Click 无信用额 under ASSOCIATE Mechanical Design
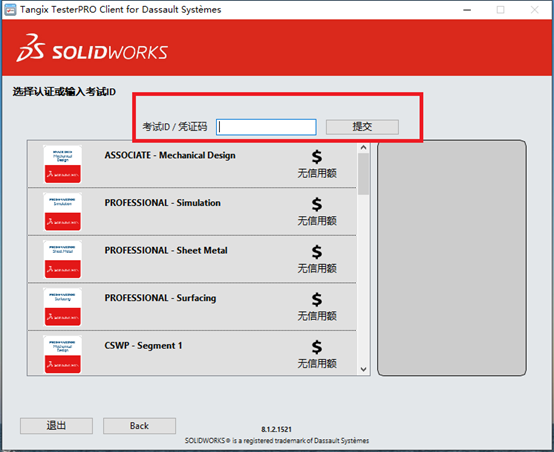The image size is (554, 452). coord(317,173)
